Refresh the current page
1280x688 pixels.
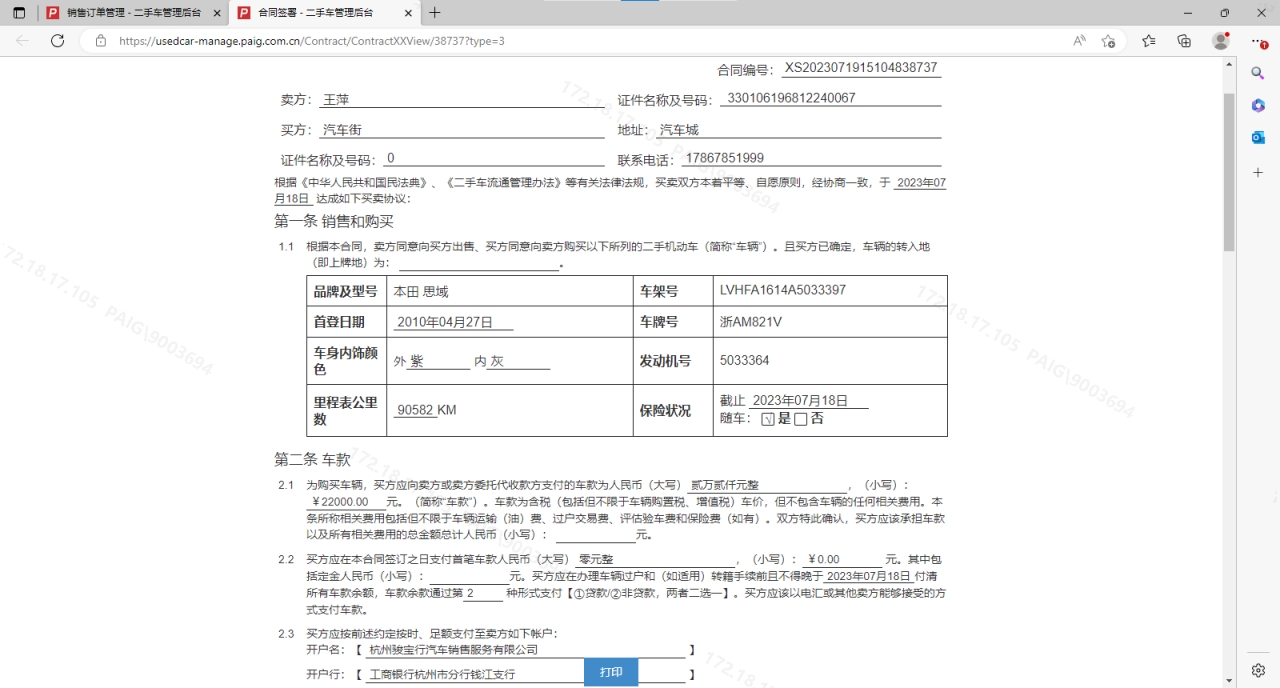pyautogui.click(x=57, y=41)
